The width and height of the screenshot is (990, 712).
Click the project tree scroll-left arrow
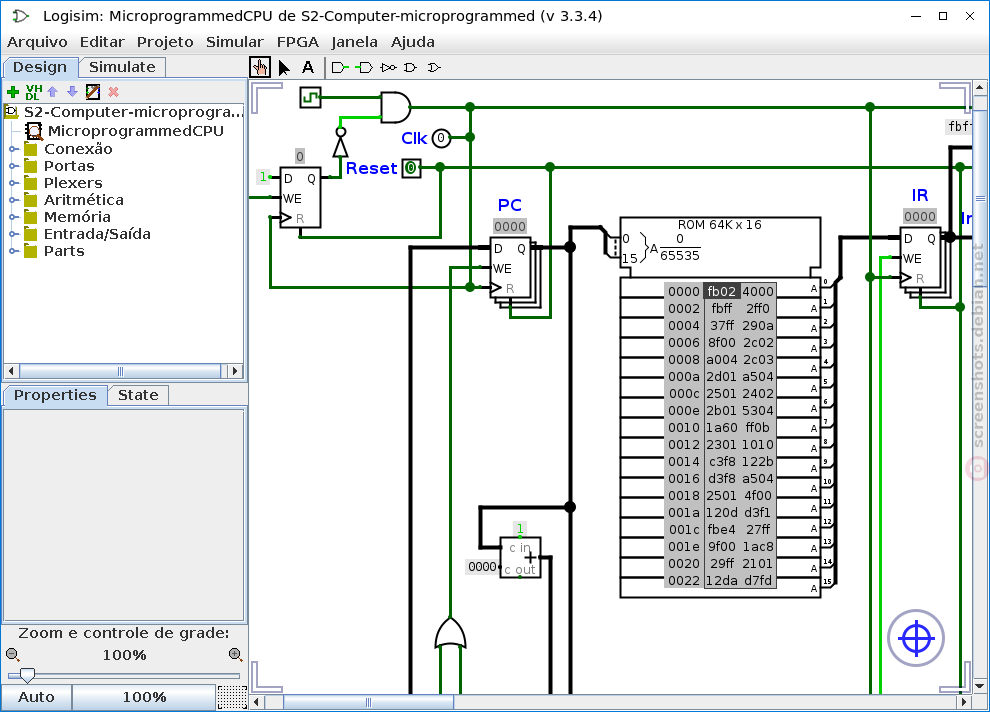tap(11, 371)
